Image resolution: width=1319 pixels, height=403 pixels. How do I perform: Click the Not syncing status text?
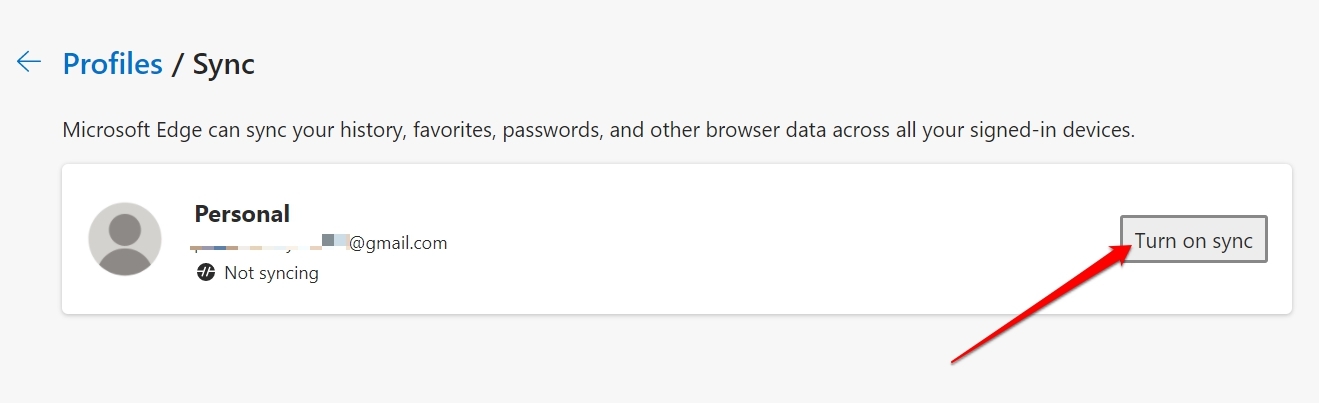pos(271,273)
